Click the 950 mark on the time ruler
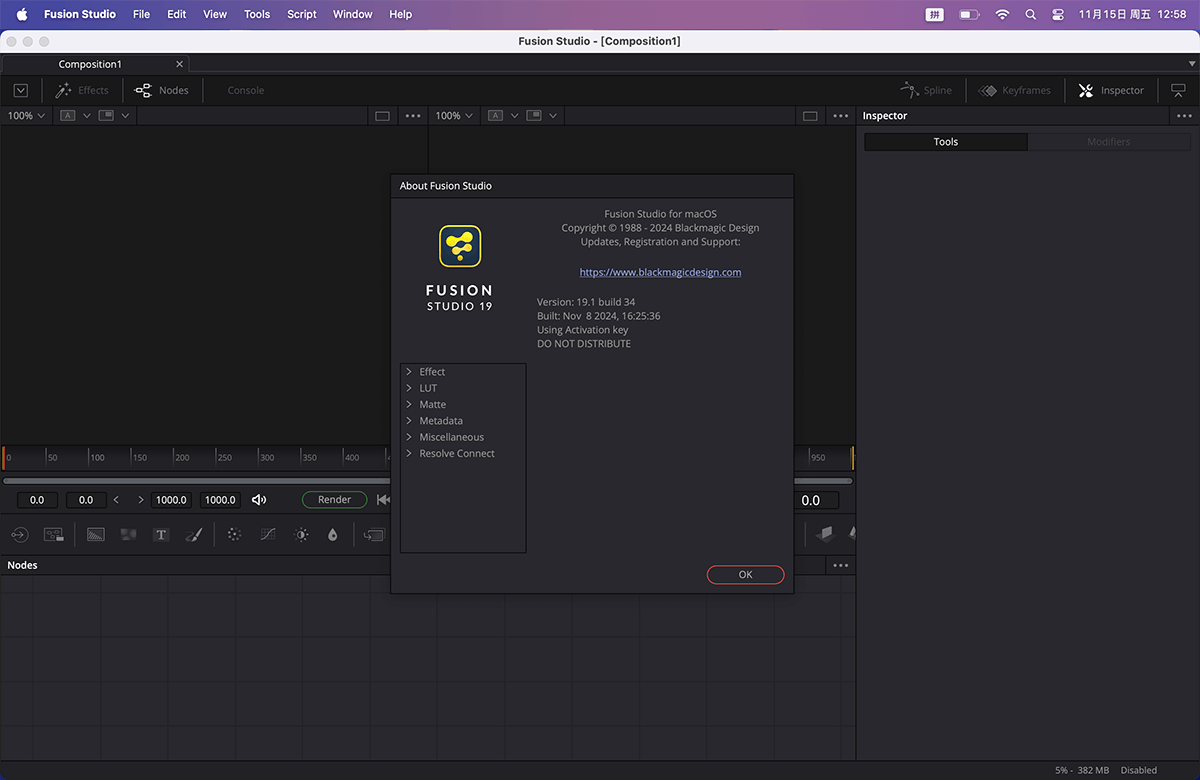1200x780 pixels. tap(818, 458)
